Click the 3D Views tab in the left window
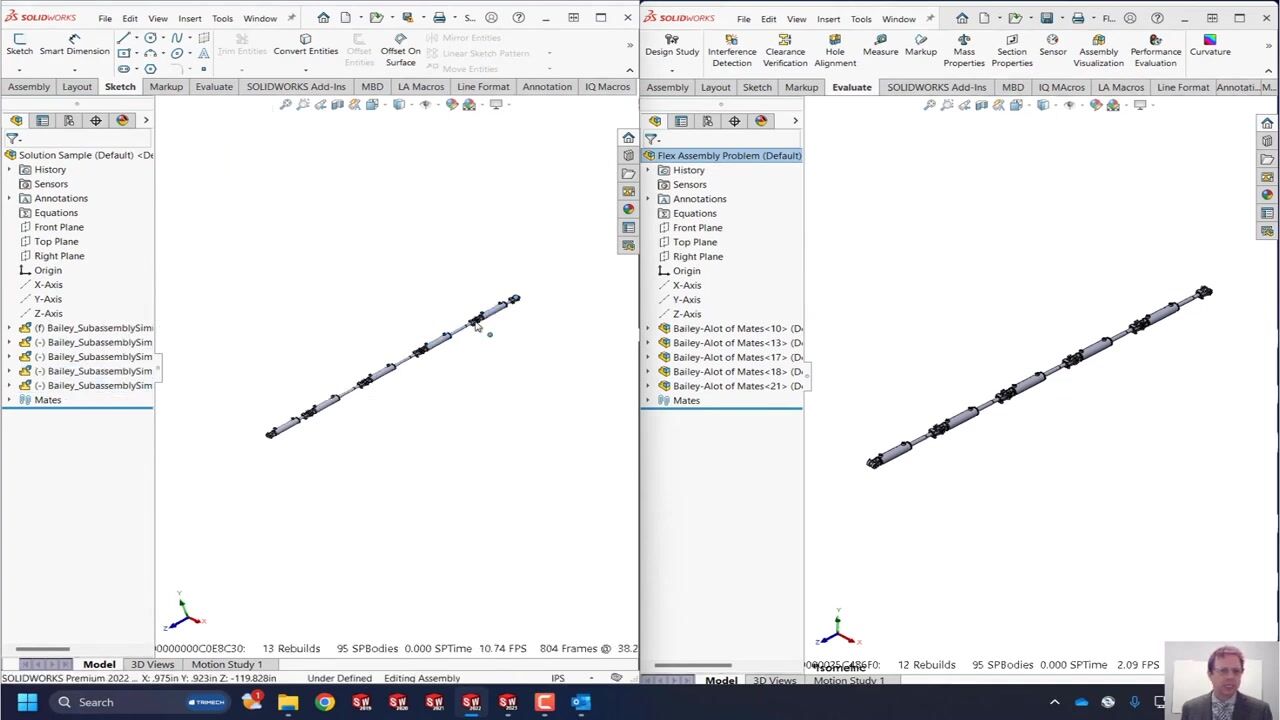This screenshot has width=1280, height=720. (152, 664)
